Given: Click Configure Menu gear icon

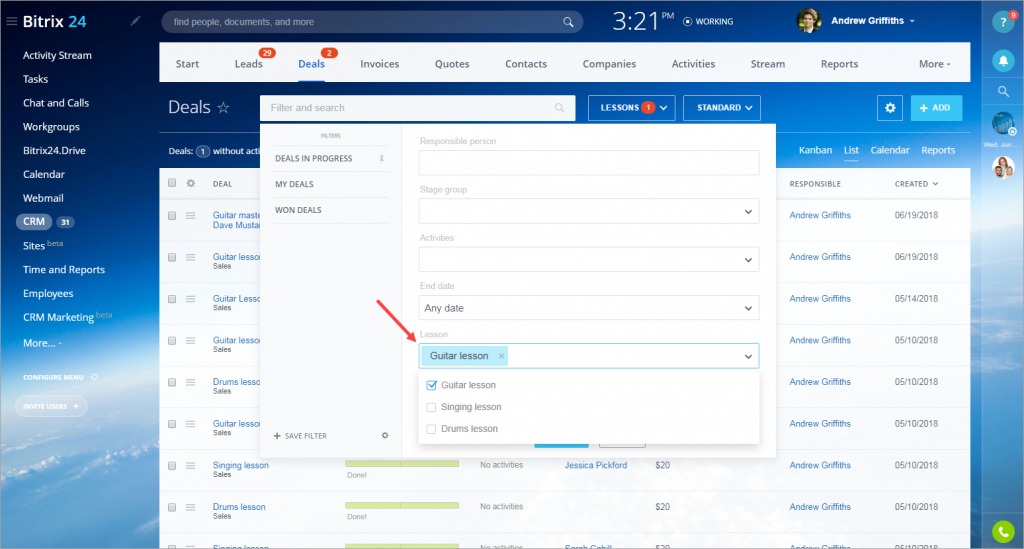Looking at the screenshot, I should [95, 377].
